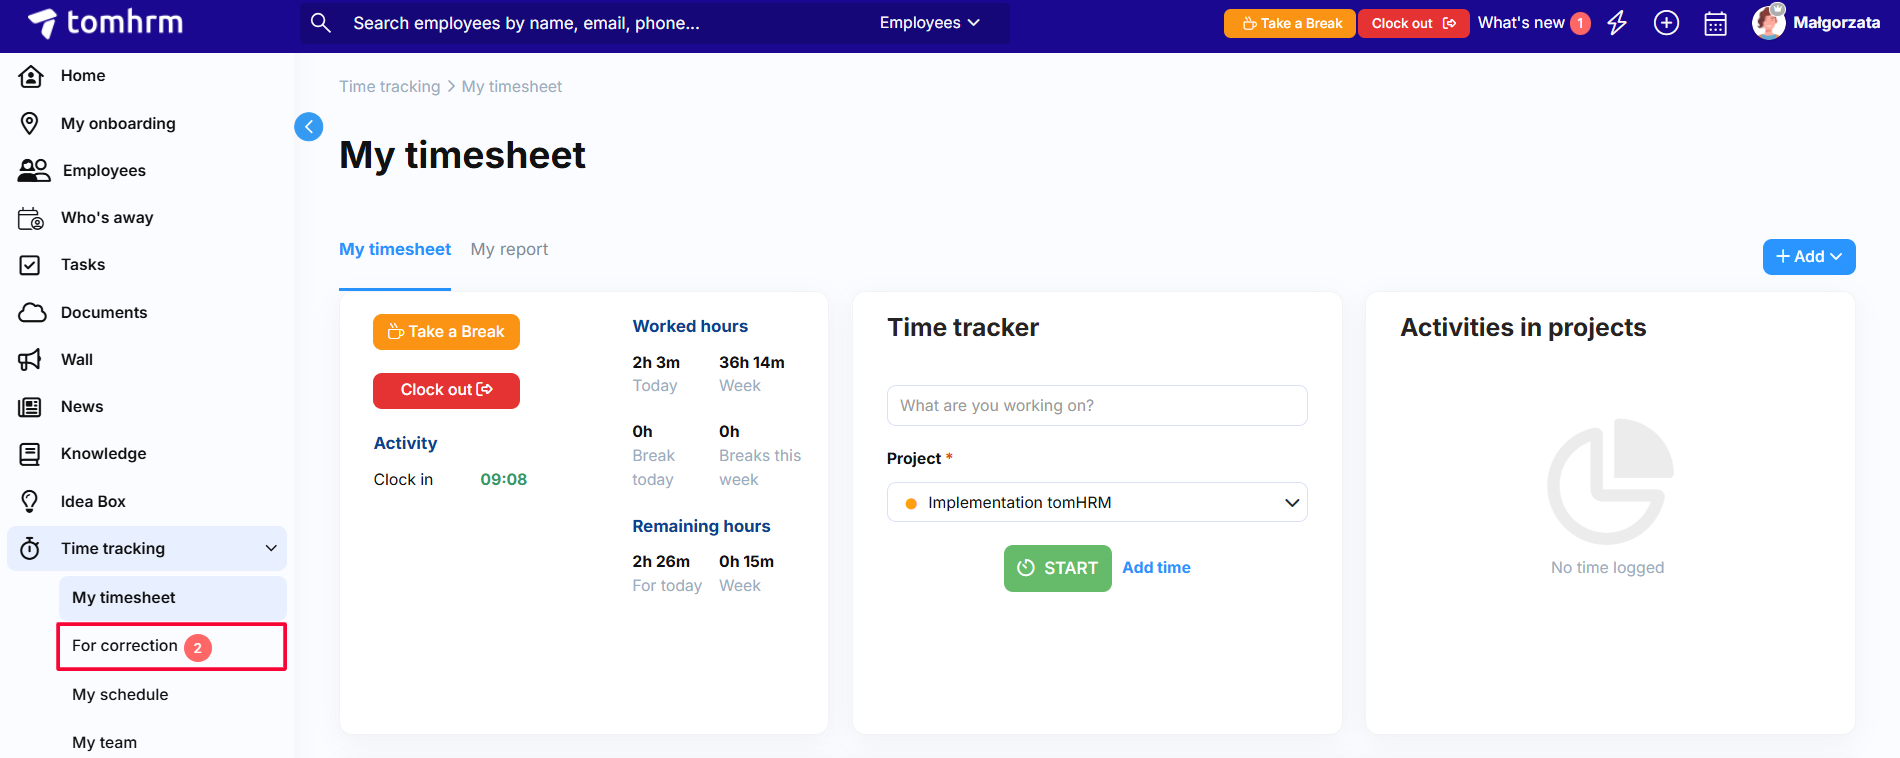Viewport: 1900px width, 758px height.
Task: Open the blue Add dropdown button
Action: (1808, 257)
